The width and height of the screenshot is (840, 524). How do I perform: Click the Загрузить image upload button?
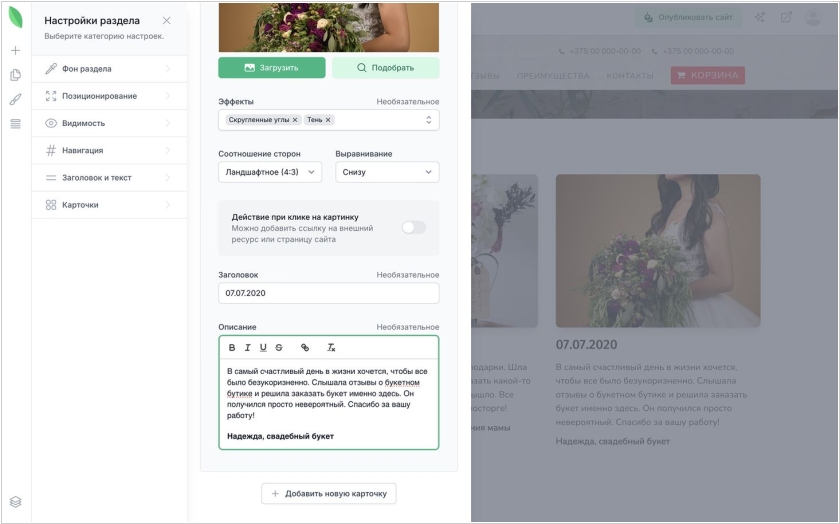(x=272, y=68)
